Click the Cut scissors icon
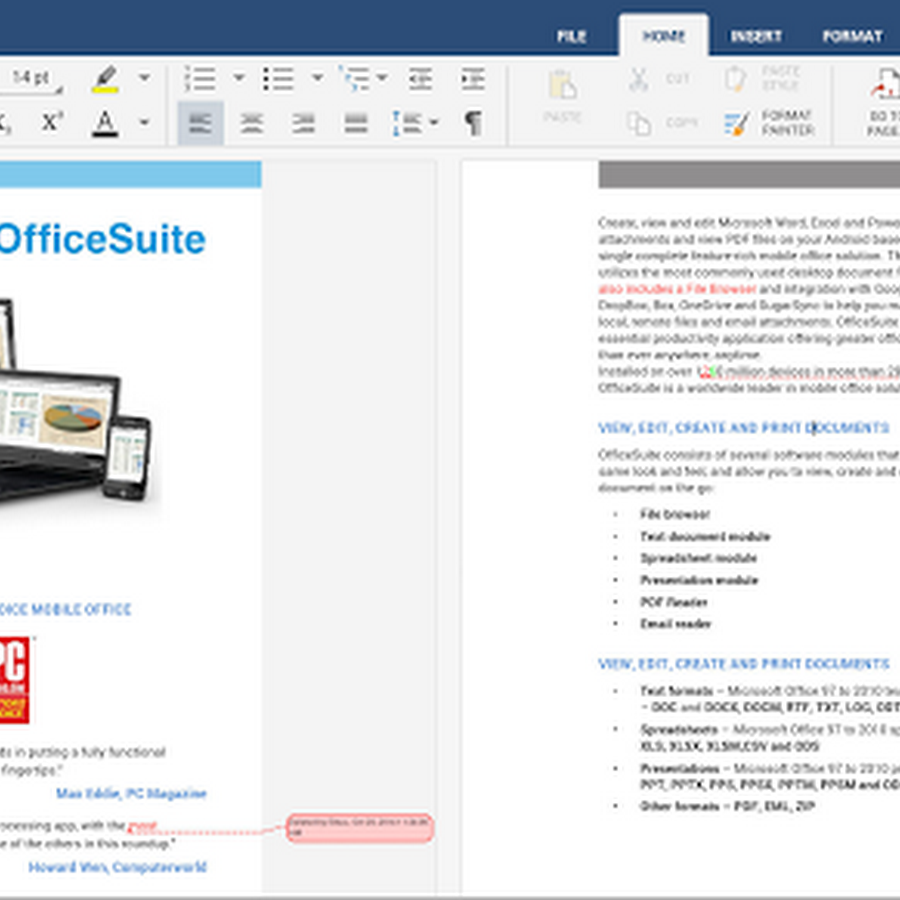This screenshot has height=900, width=900. 638,79
